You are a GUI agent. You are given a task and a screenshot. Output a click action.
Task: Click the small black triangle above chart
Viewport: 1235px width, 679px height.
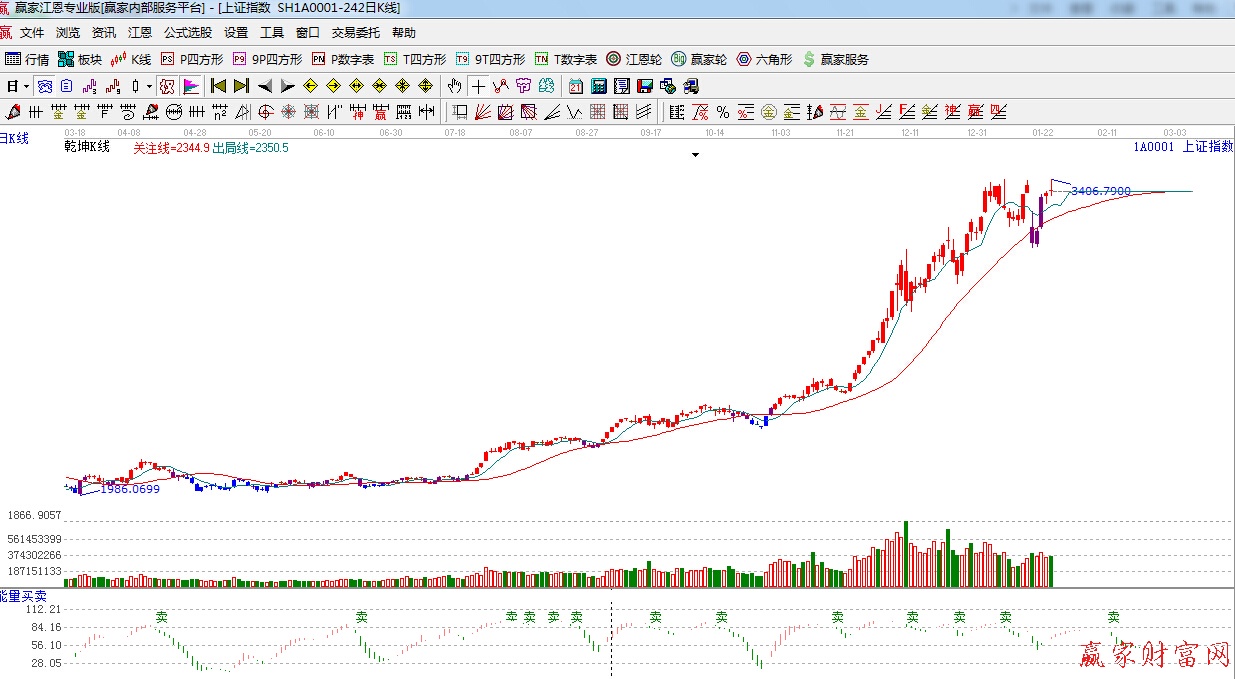coord(695,155)
